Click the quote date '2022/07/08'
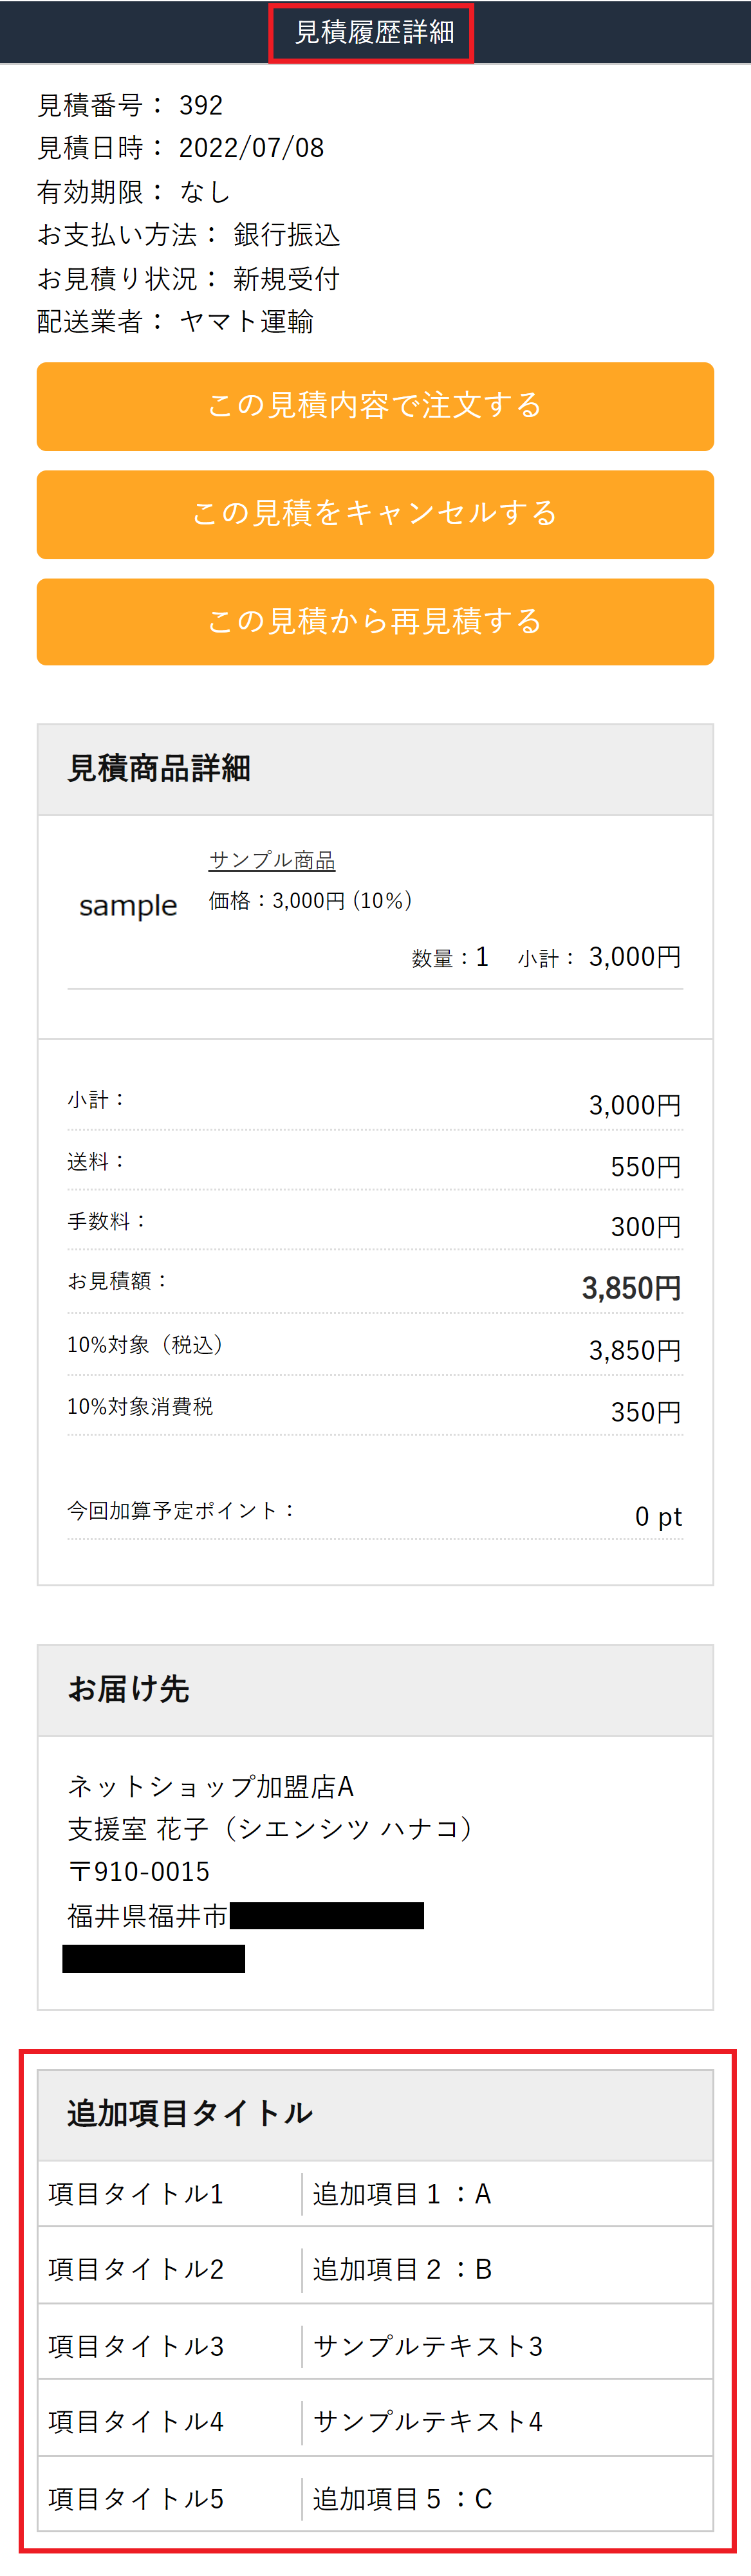This screenshot has width=751, height=2576. [251, 148]
